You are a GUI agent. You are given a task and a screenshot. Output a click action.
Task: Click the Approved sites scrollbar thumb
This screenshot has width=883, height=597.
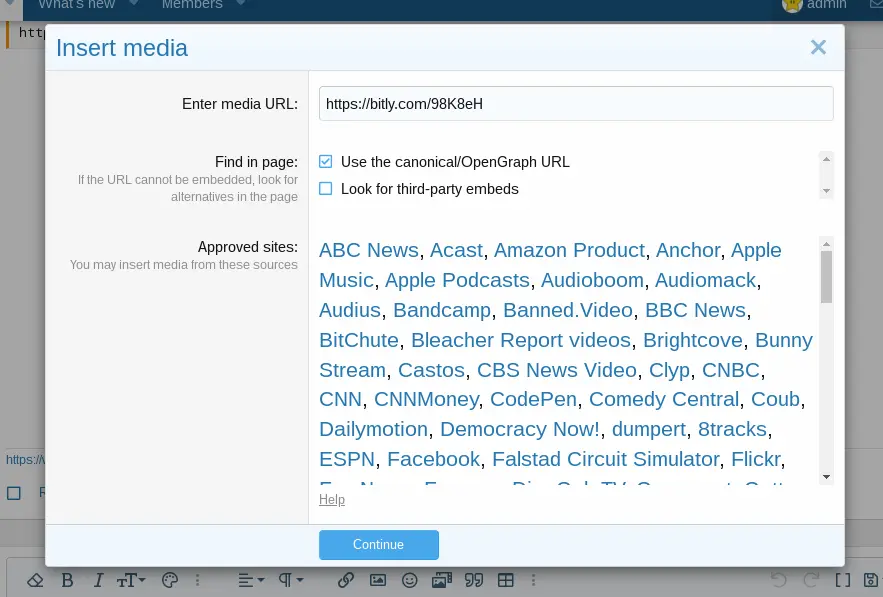[826, 277]
